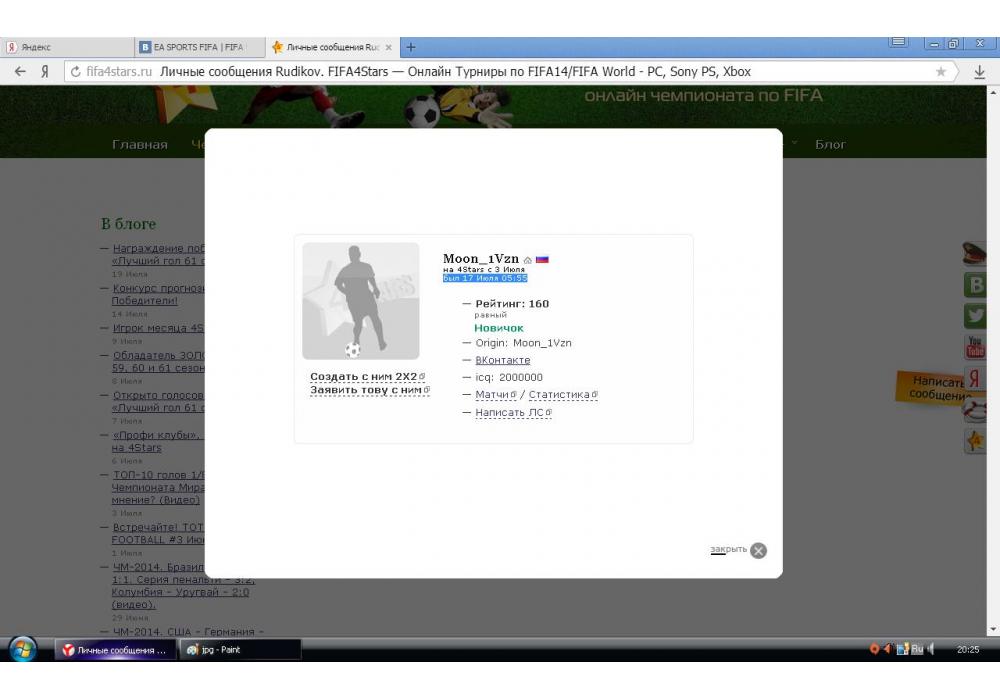Switch to the EA SPORTS FIFA tab
1000x700 pixels.
197,47
